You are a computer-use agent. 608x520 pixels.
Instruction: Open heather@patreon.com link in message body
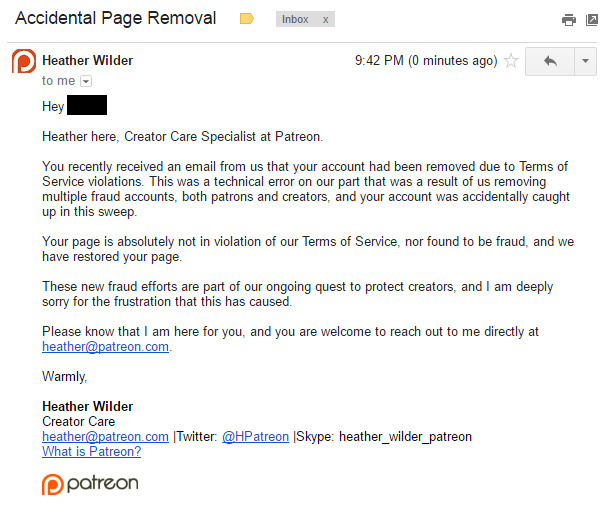[x=105, y=347]
